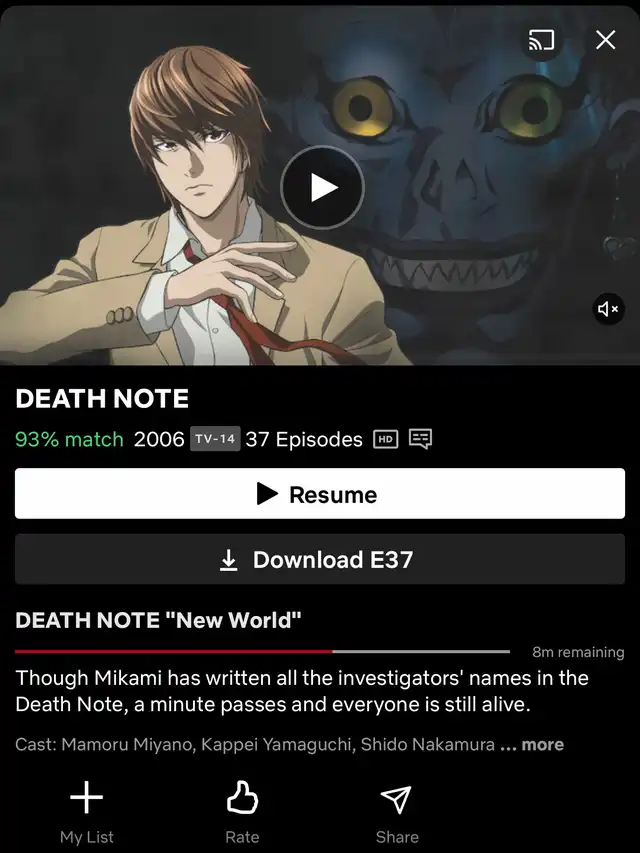Close the Death Note details panel

pos(606,40)
